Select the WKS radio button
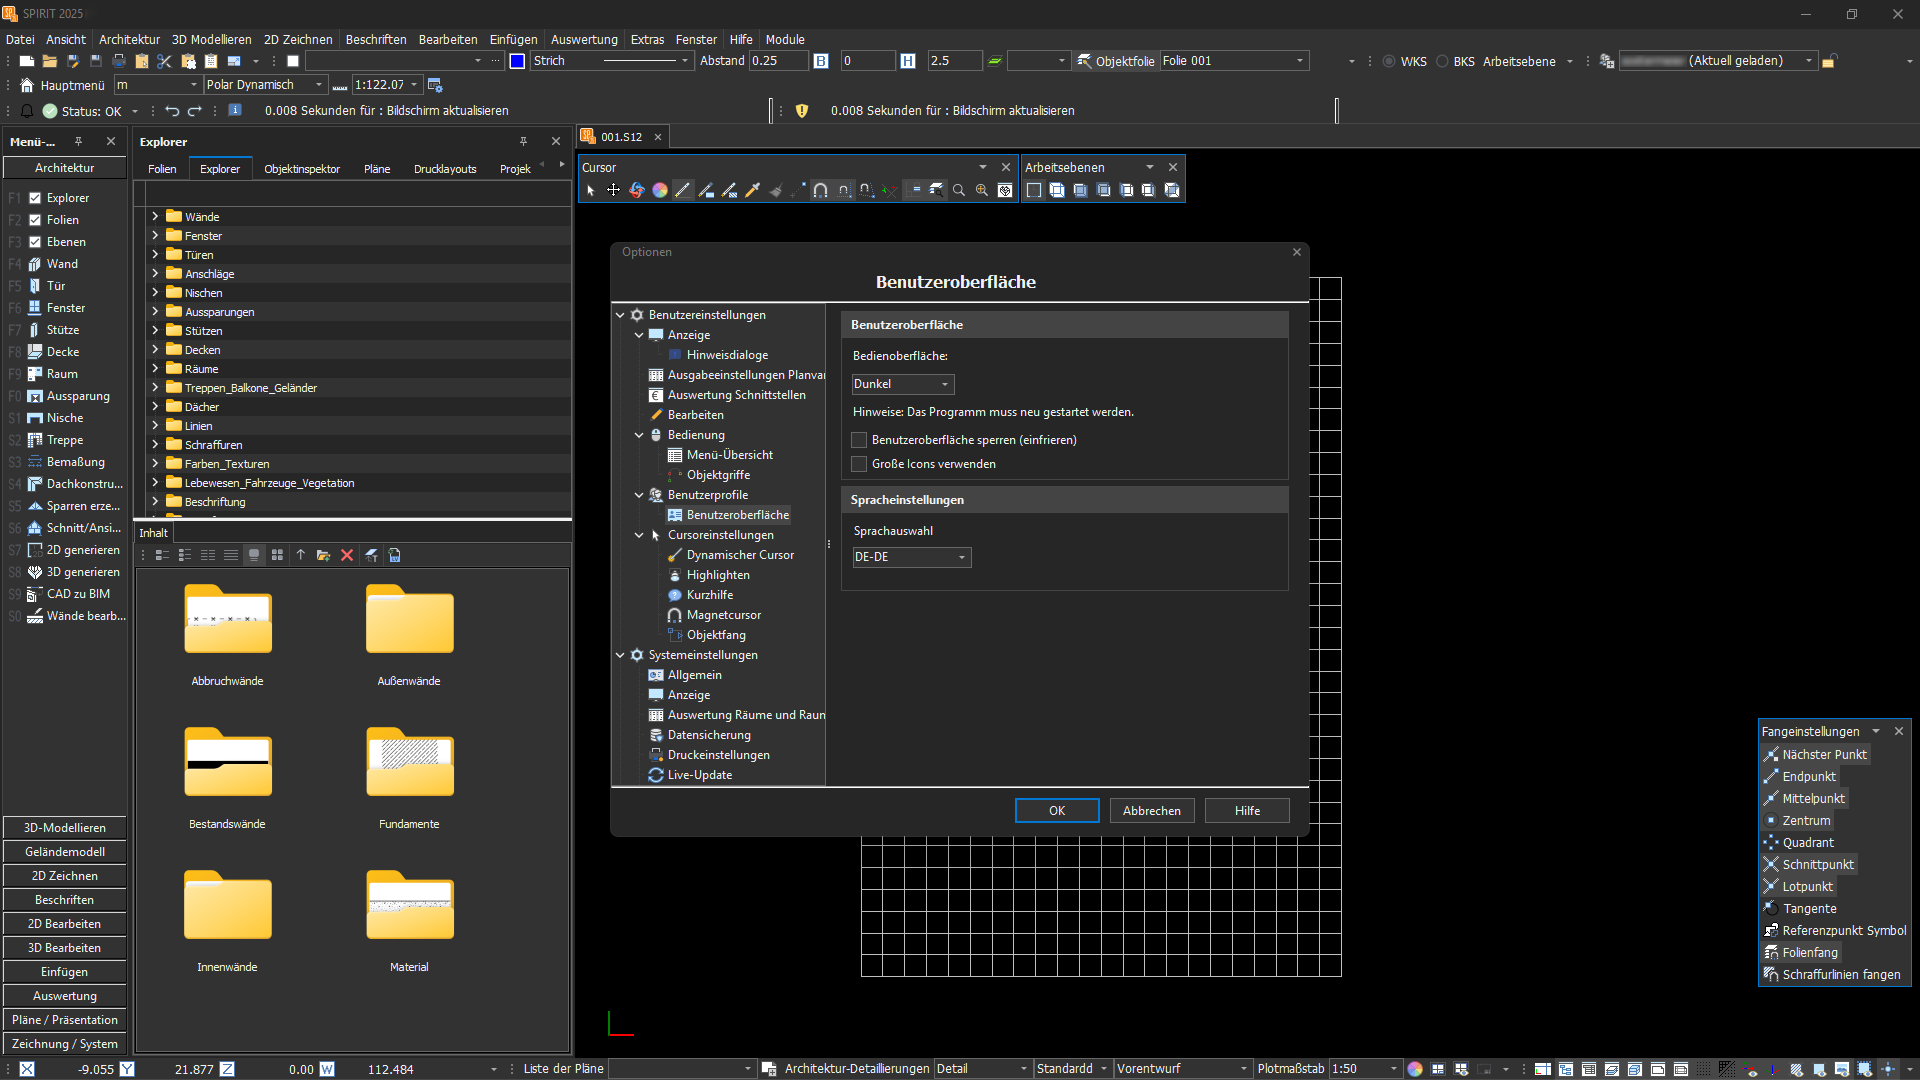This screenshot has width=1920, height=1080. pyautogui.click(x=1389, y=61)
